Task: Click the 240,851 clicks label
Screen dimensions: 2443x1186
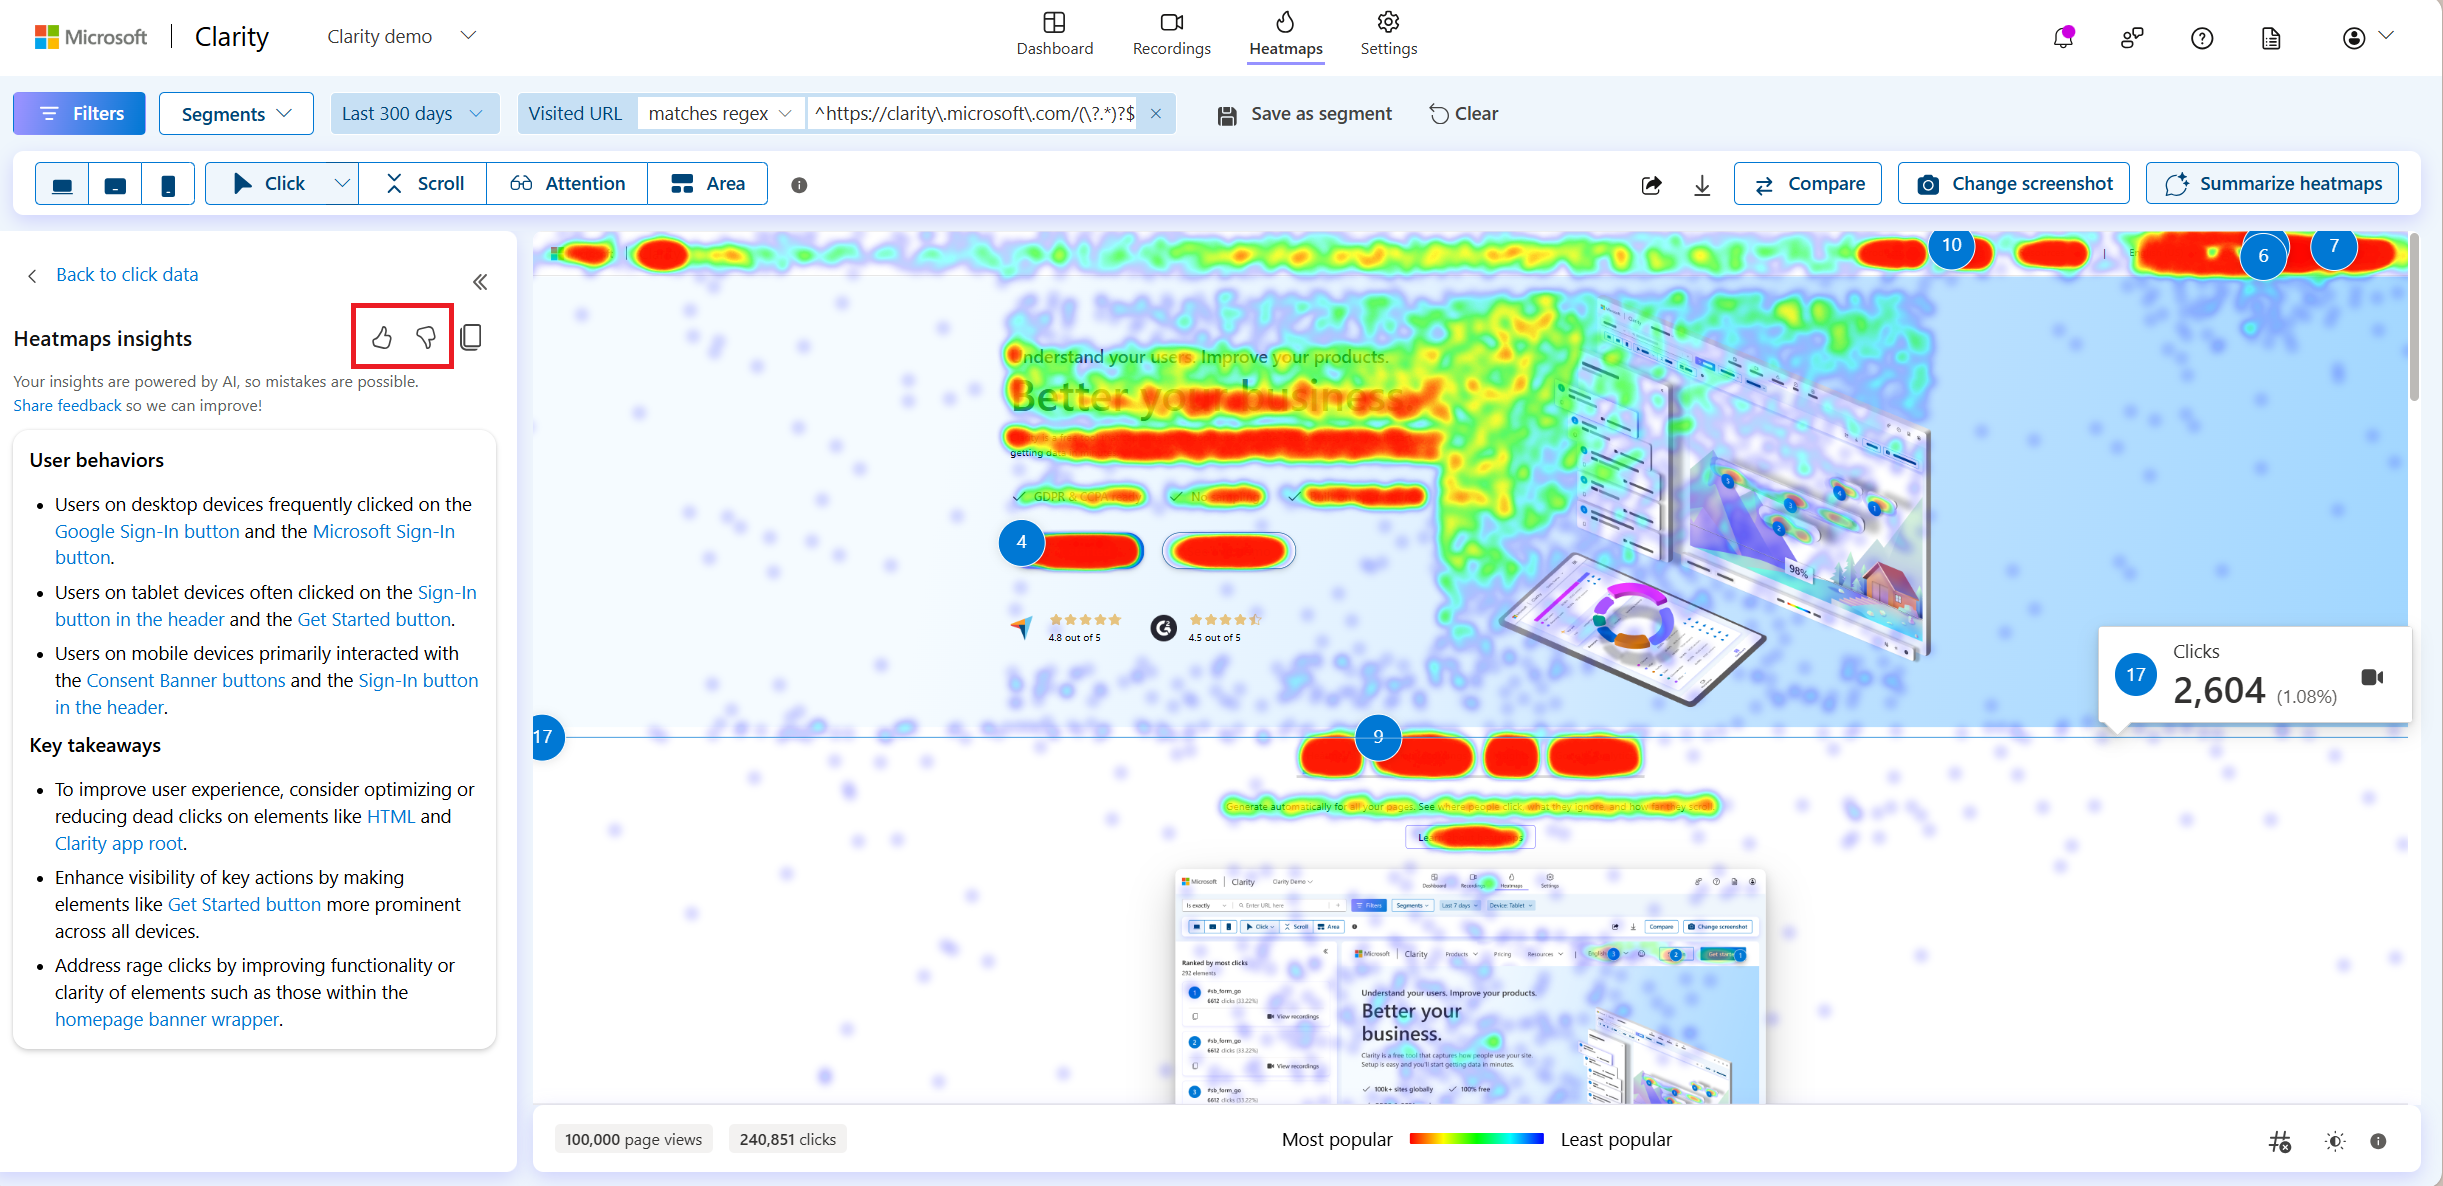Action: (x=787, y=1140)
